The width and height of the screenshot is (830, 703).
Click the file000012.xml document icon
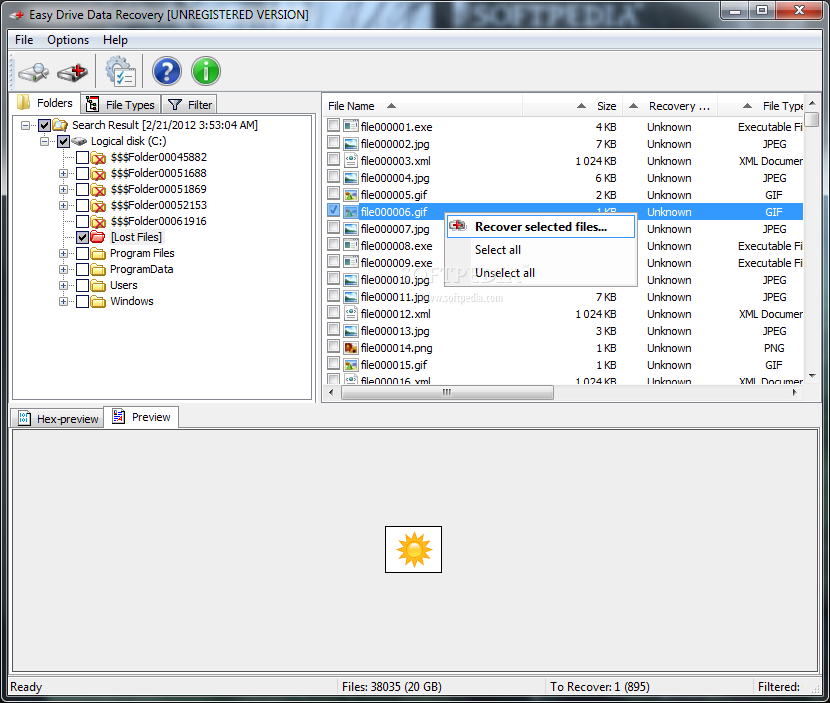point(350,313)
